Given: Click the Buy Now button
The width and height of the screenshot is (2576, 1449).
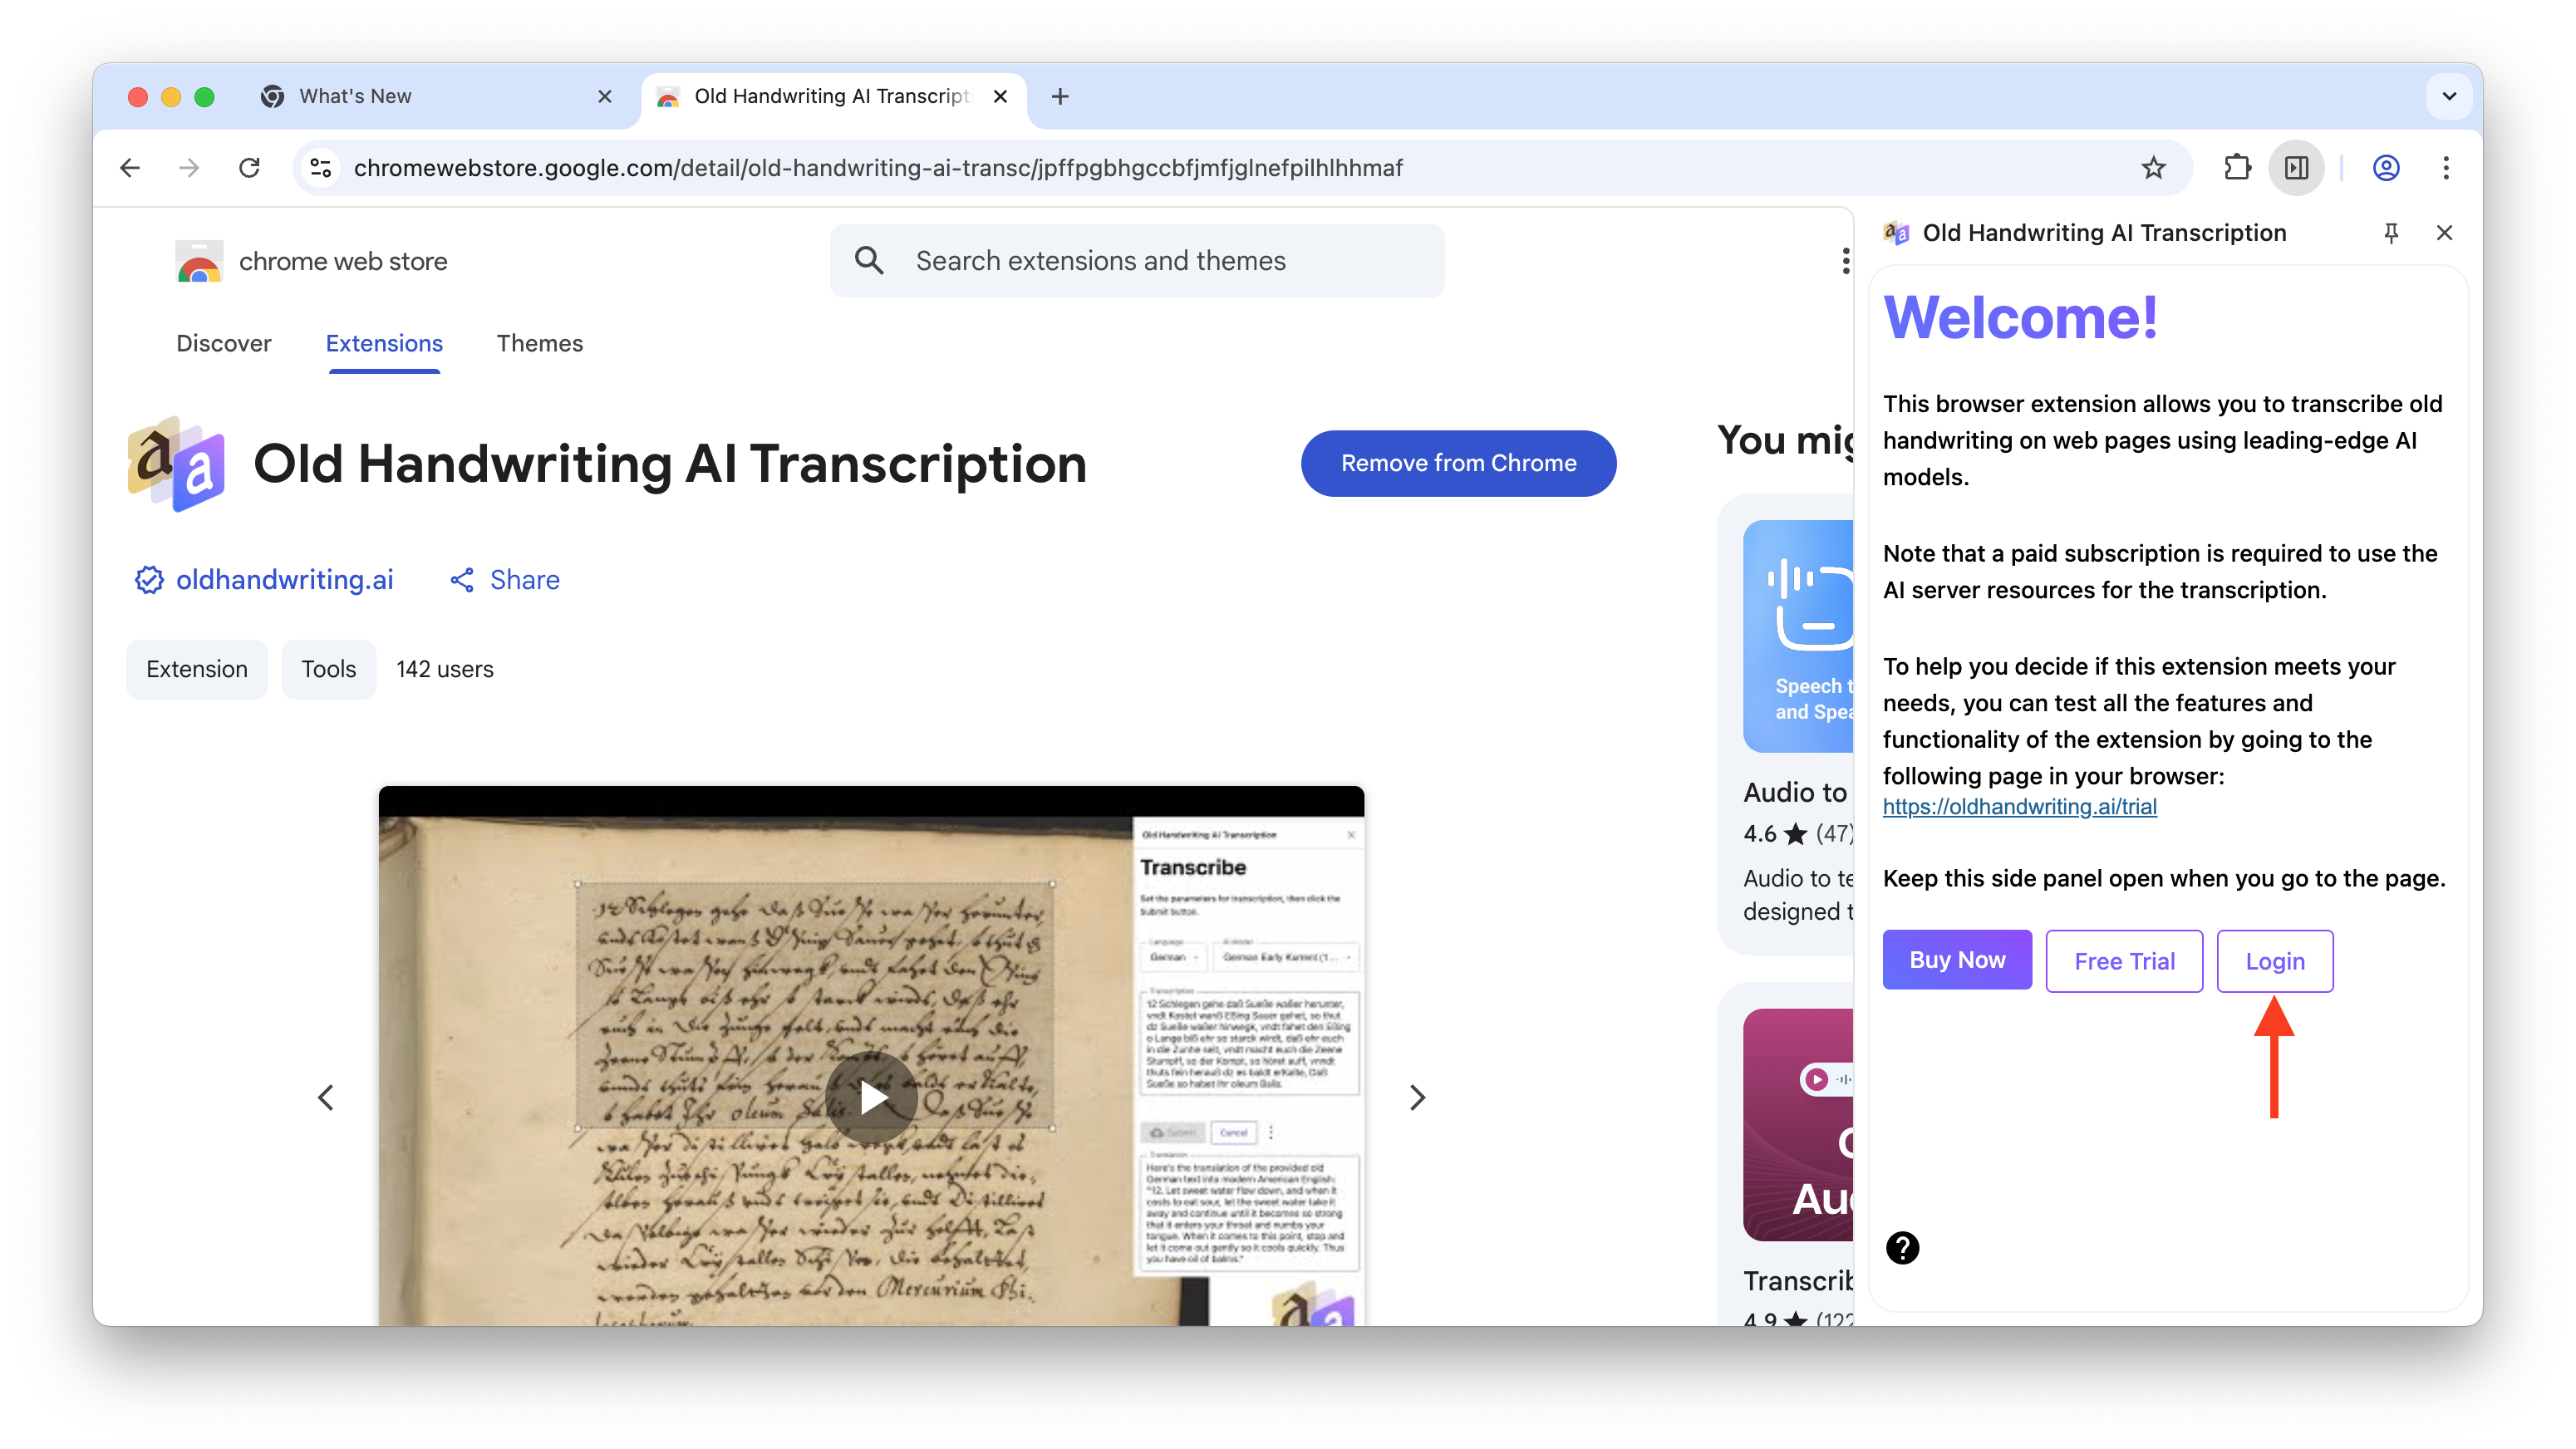Looking at the screenshot, I should [x=1957, y=960].
